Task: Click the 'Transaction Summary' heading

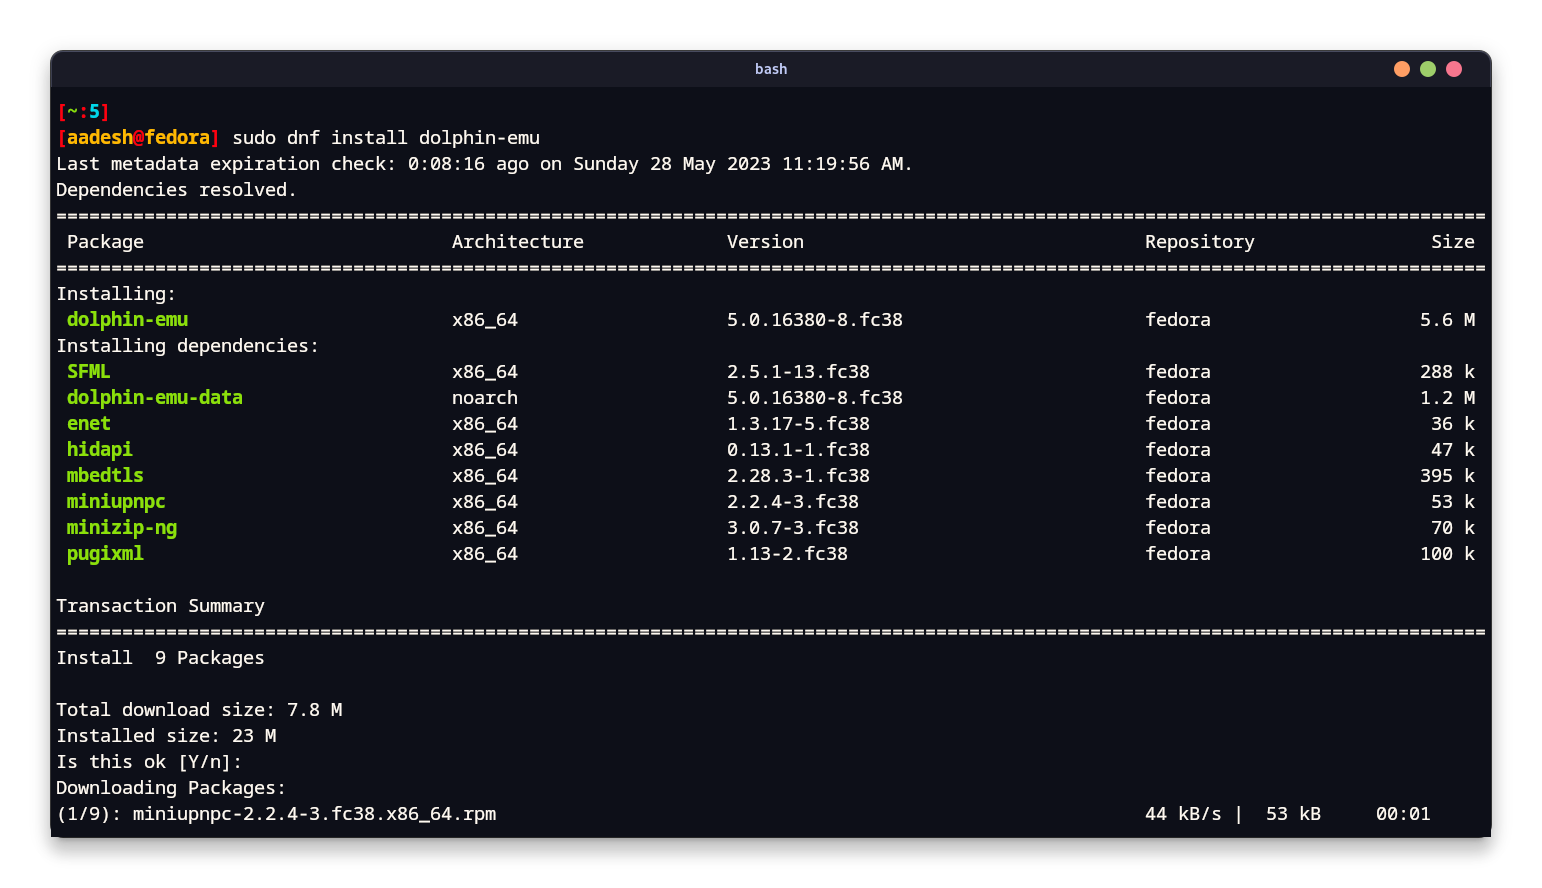Action: pyautogui.click(x=160, y=605)
